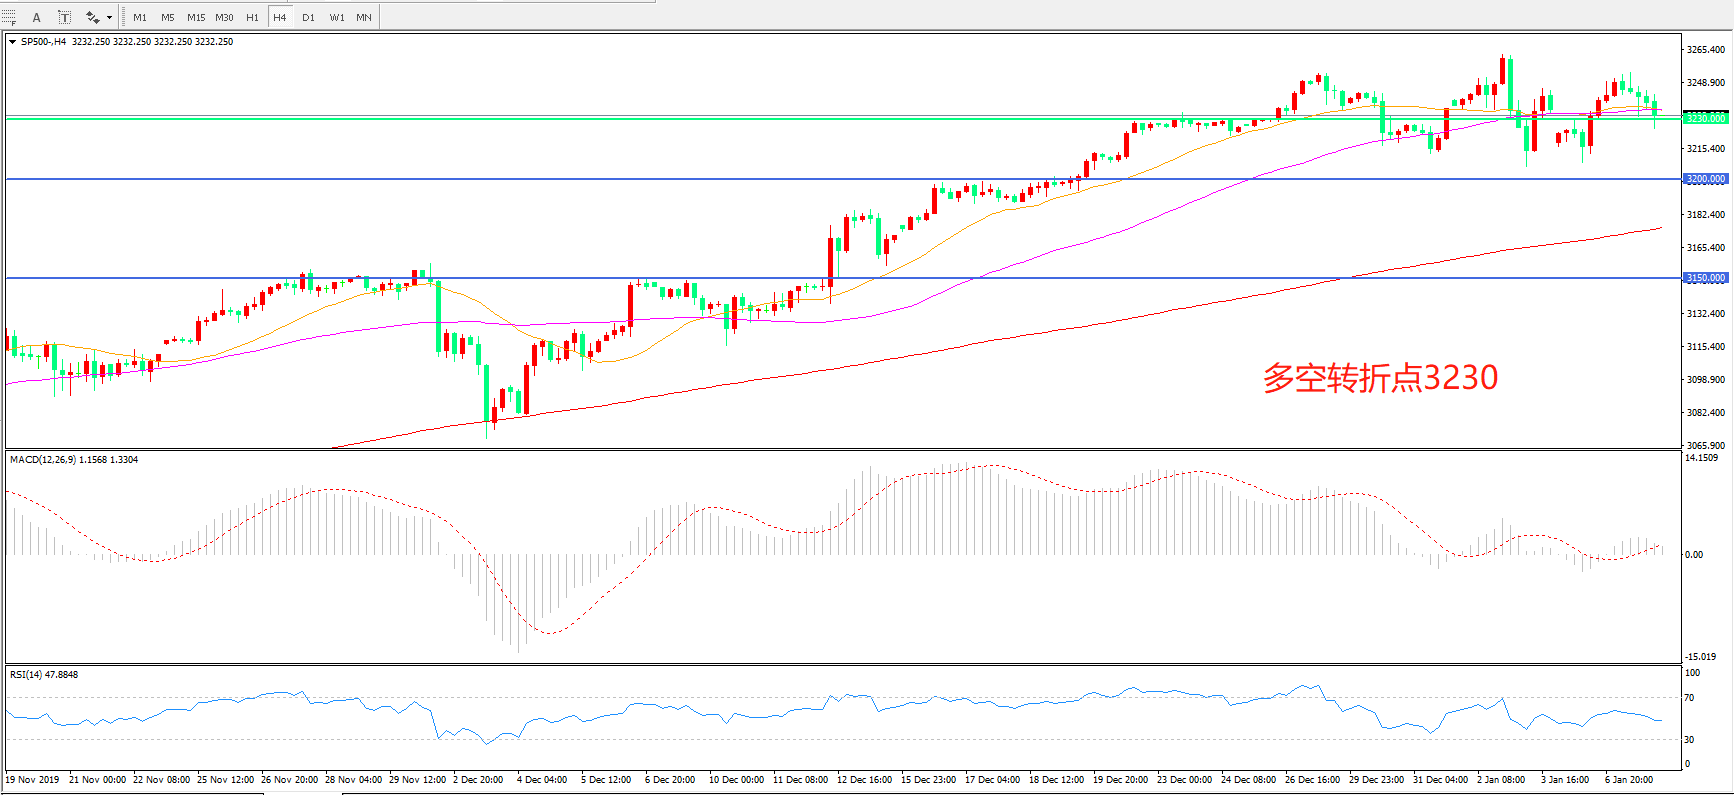
Task: Select the M30 timeframe button
Action: (x=224, y=17)
